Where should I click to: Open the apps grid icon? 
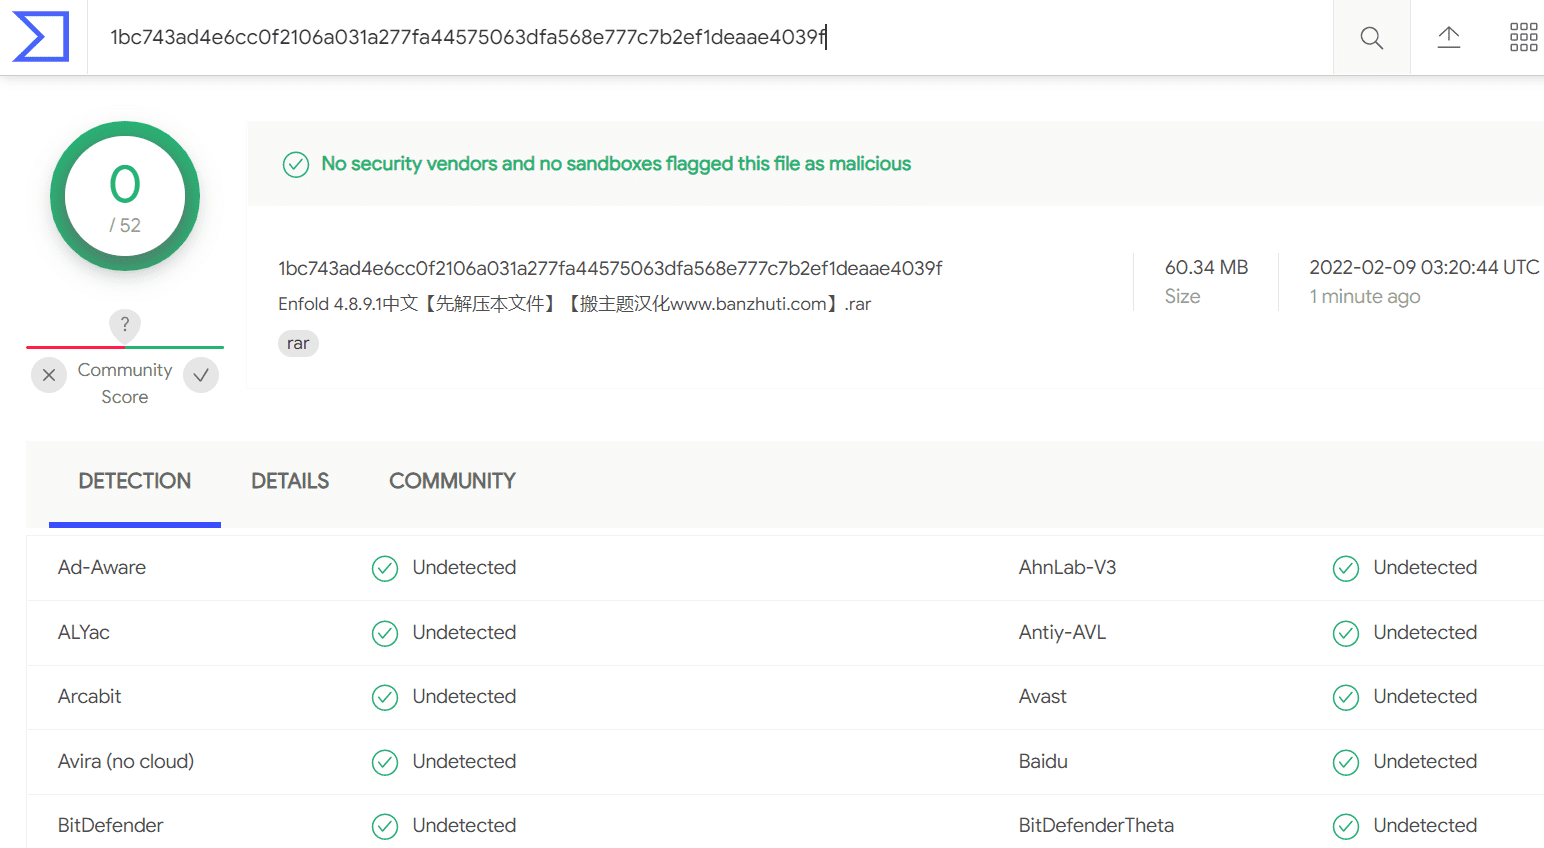pyautogui.click(x=1523, y=38)
